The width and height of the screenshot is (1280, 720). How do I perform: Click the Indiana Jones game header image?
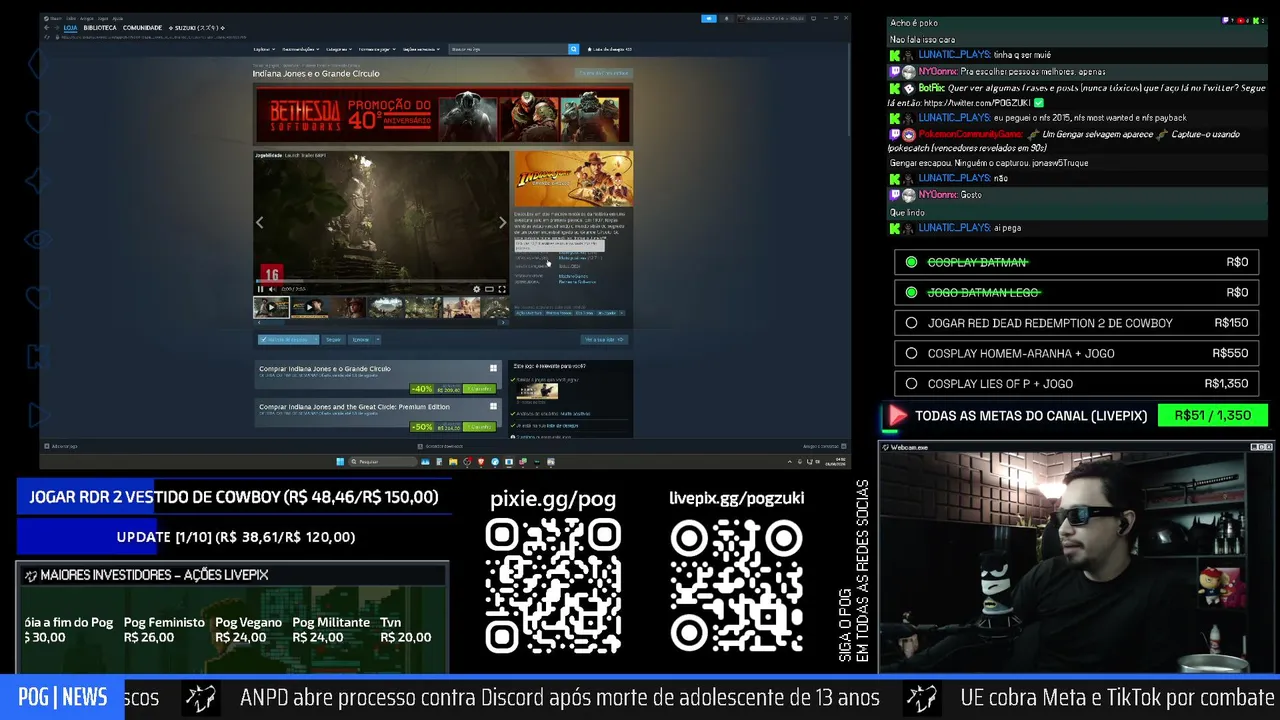[x=573, y=178]
